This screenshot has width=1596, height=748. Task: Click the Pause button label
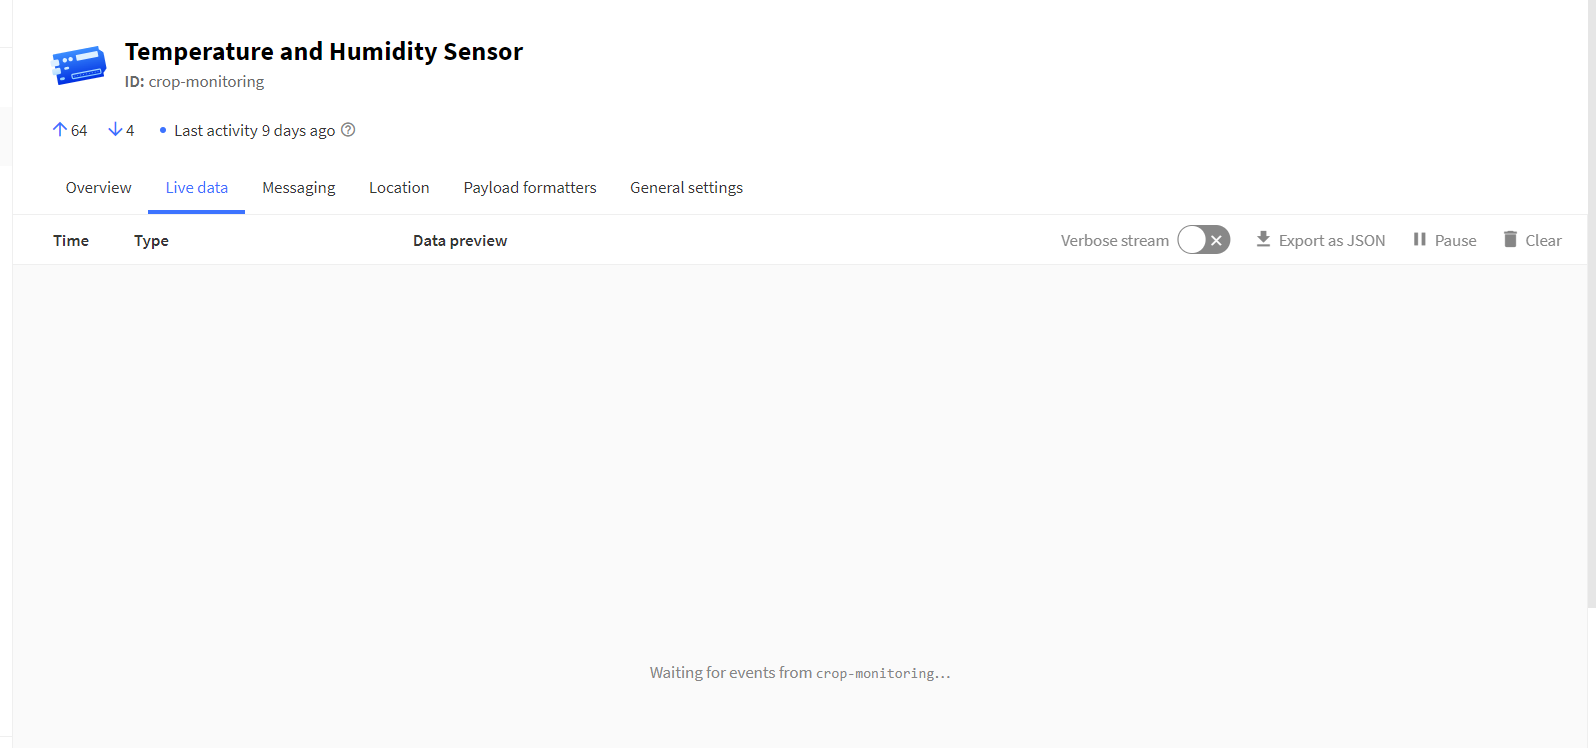pyautogui.click(x=1455, y=241)
